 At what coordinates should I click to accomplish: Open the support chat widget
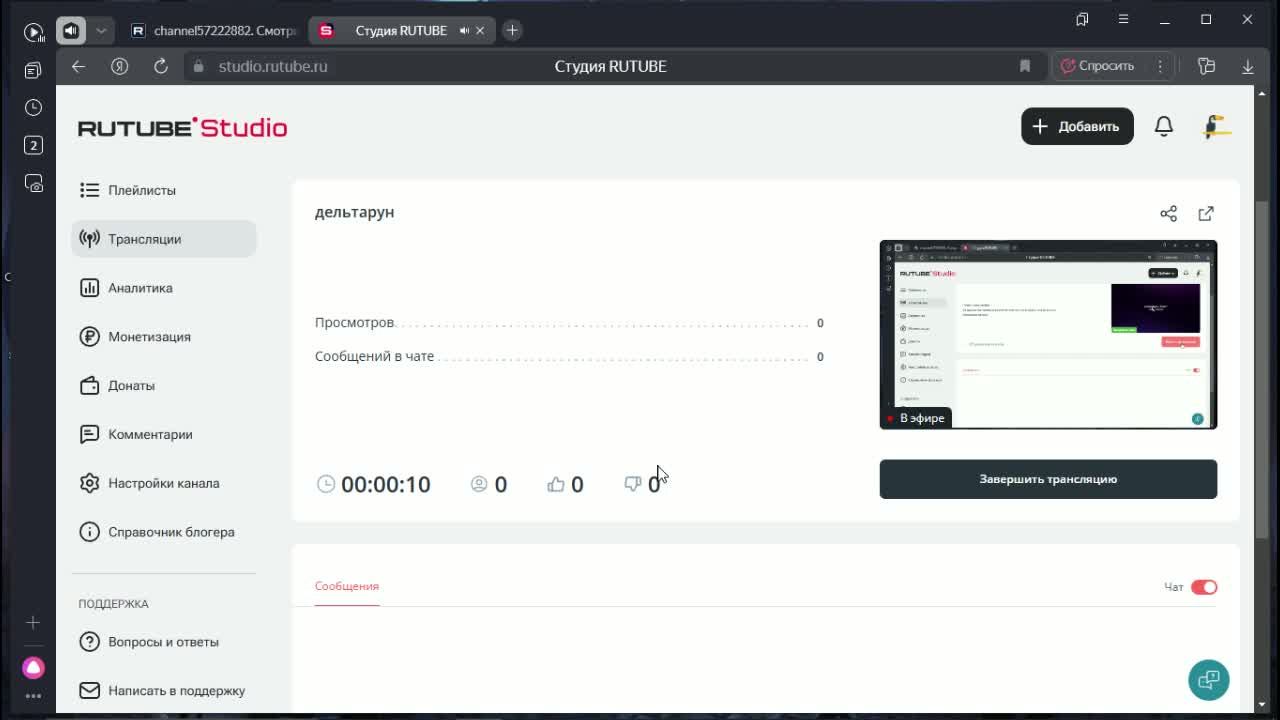[1208, 680]
